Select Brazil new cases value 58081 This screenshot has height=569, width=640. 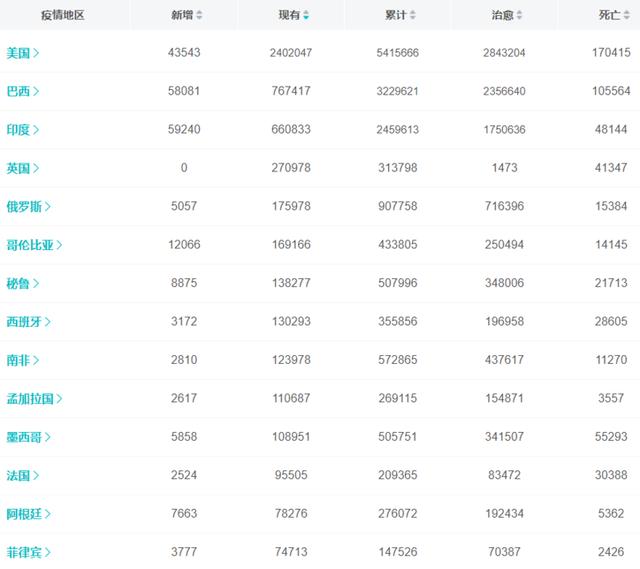184,91
